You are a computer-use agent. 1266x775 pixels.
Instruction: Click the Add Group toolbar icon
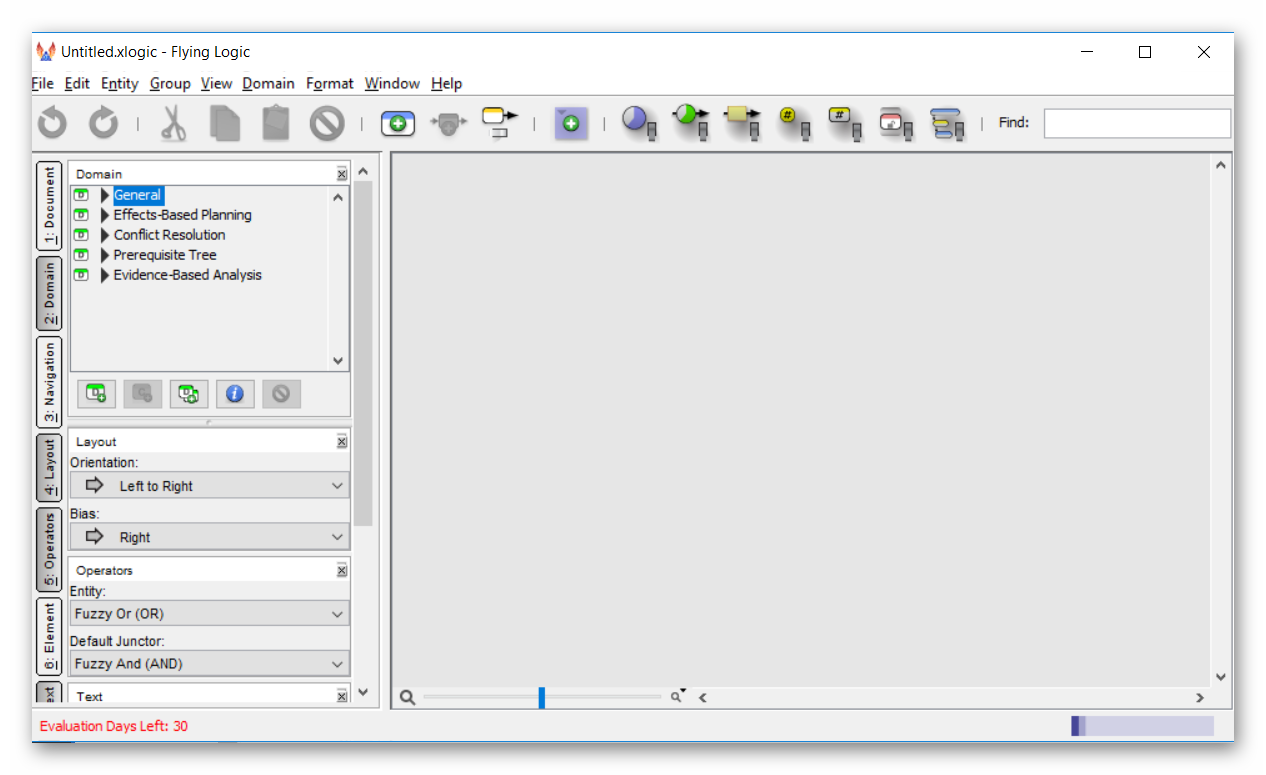pyautogui.click(x=571, y=123)
